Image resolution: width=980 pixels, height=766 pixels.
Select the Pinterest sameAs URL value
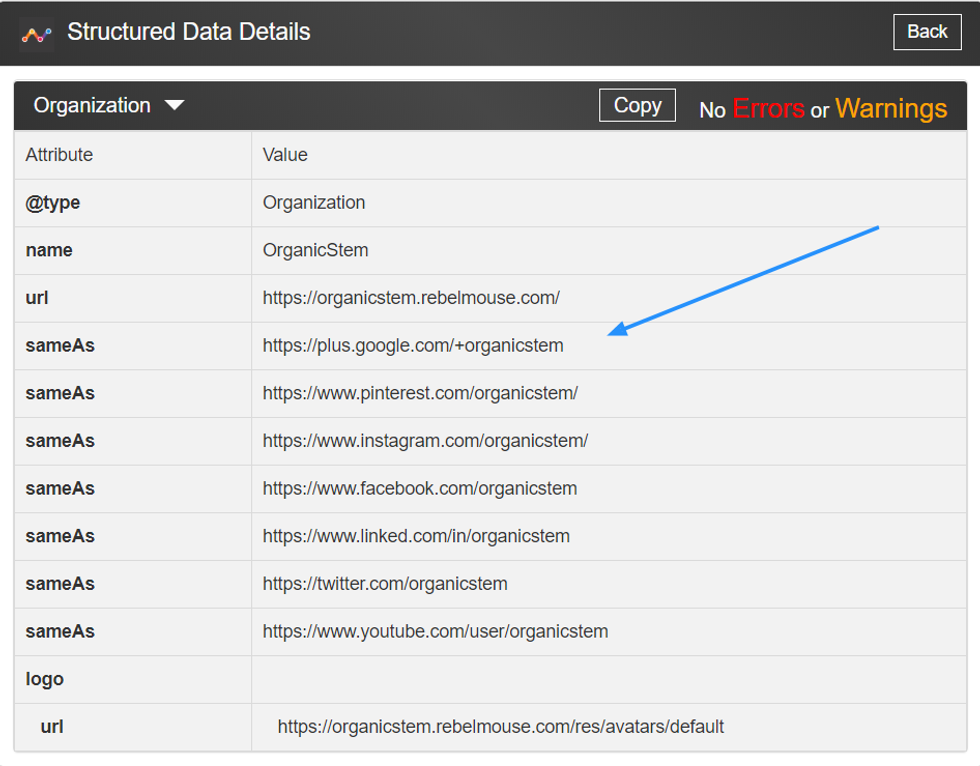pyautogui.click(x=420, y=393)
